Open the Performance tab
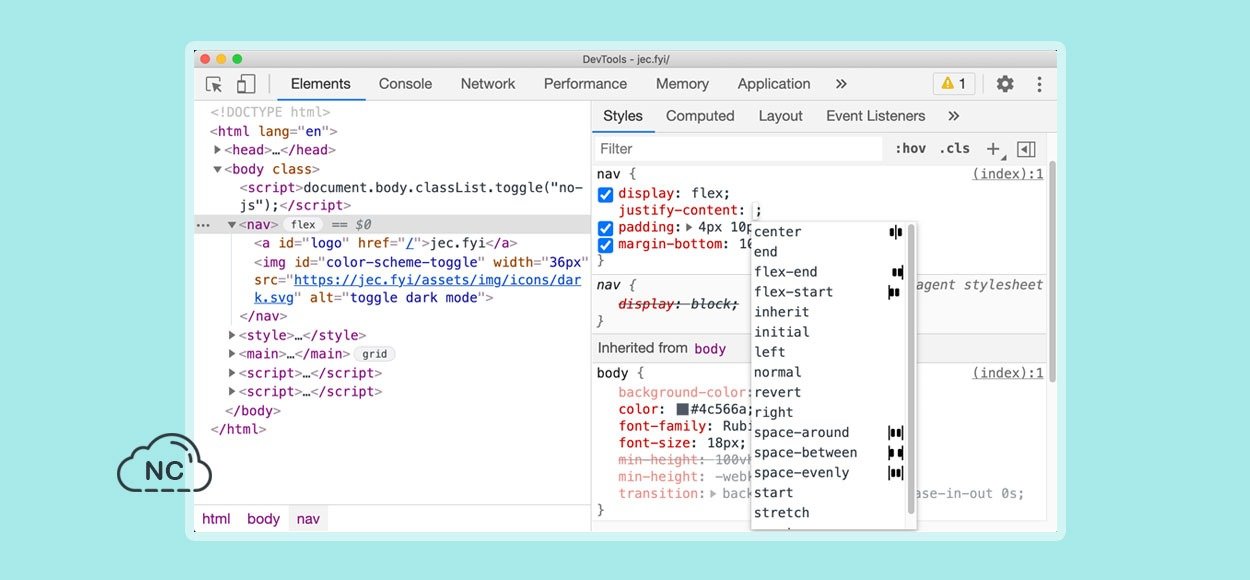 coord(585,84)
